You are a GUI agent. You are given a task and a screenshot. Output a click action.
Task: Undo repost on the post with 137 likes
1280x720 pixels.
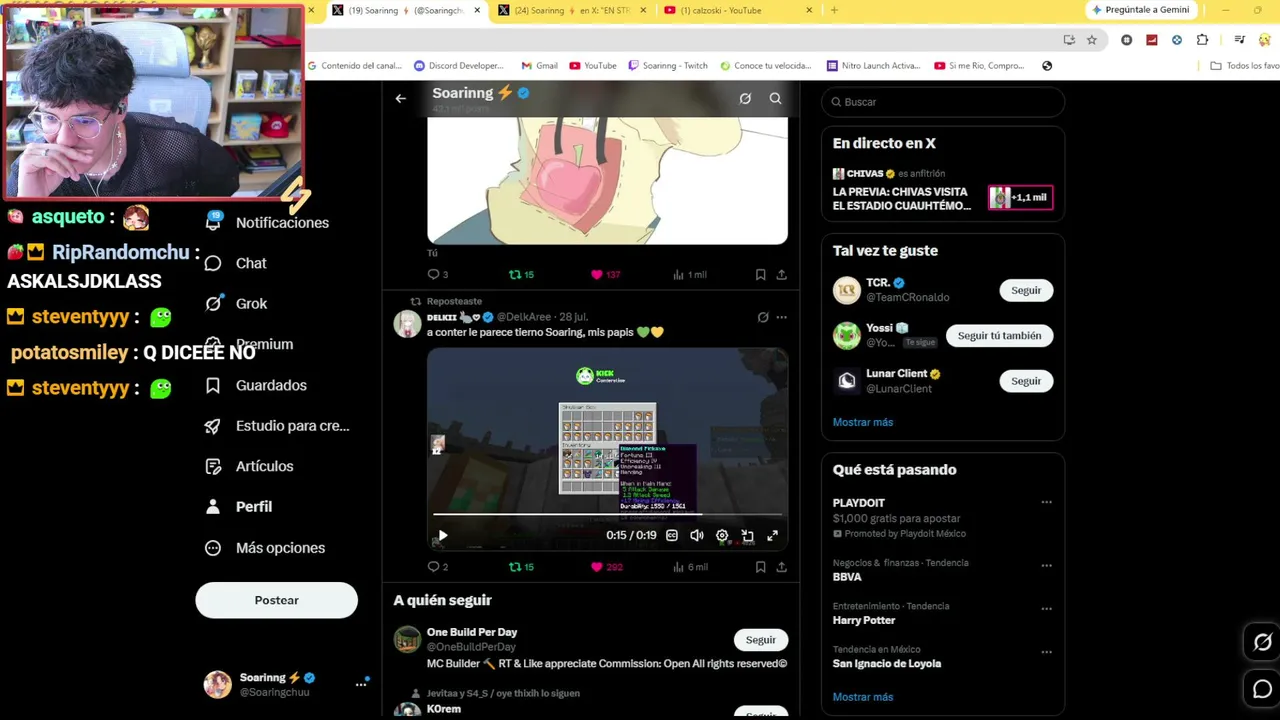[x=521, y=274]
